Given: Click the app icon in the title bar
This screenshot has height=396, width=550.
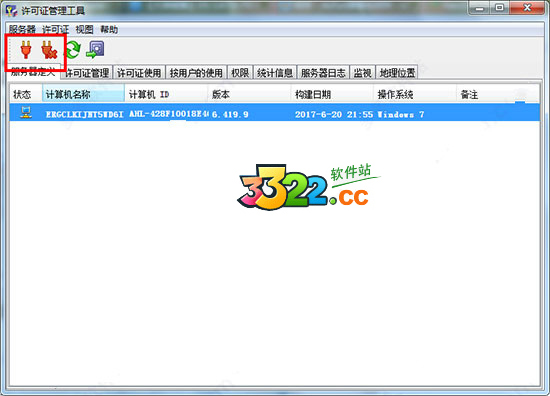Looking at the screenshot, I should click(11, 11).
